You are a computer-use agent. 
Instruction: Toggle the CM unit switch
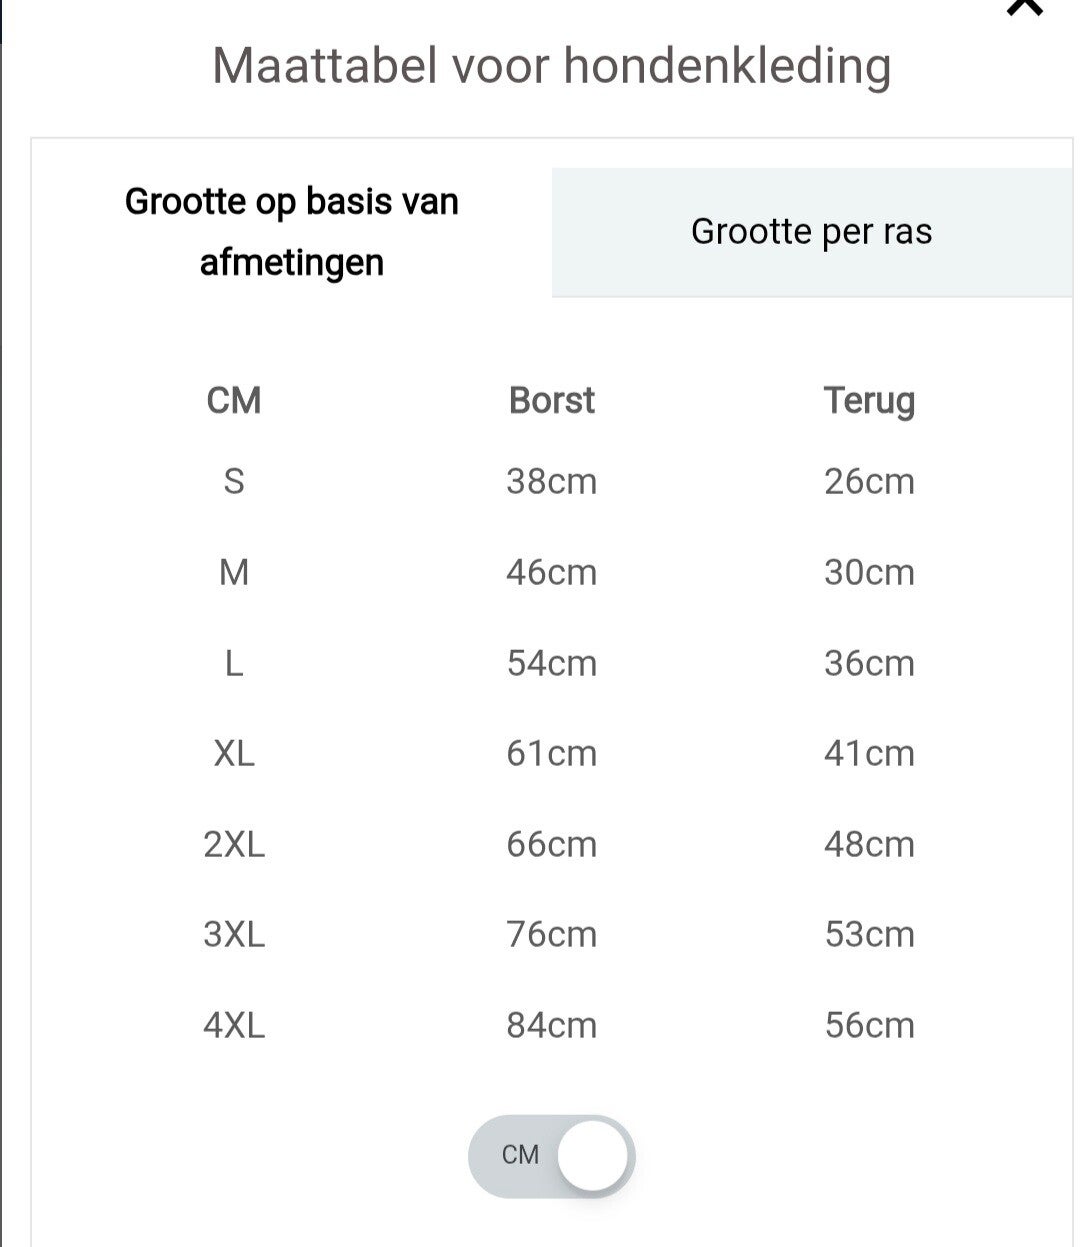coord(551,1155)
